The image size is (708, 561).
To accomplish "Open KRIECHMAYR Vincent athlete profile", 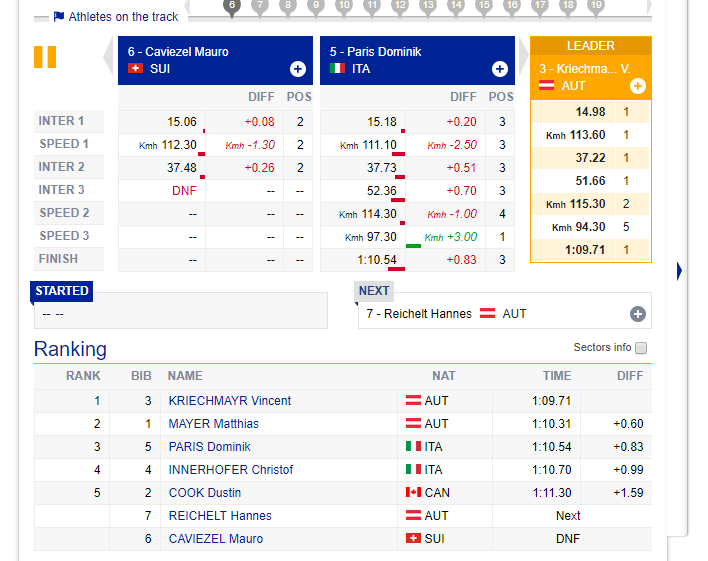I will pyautogui.click(x=230, y=401).
